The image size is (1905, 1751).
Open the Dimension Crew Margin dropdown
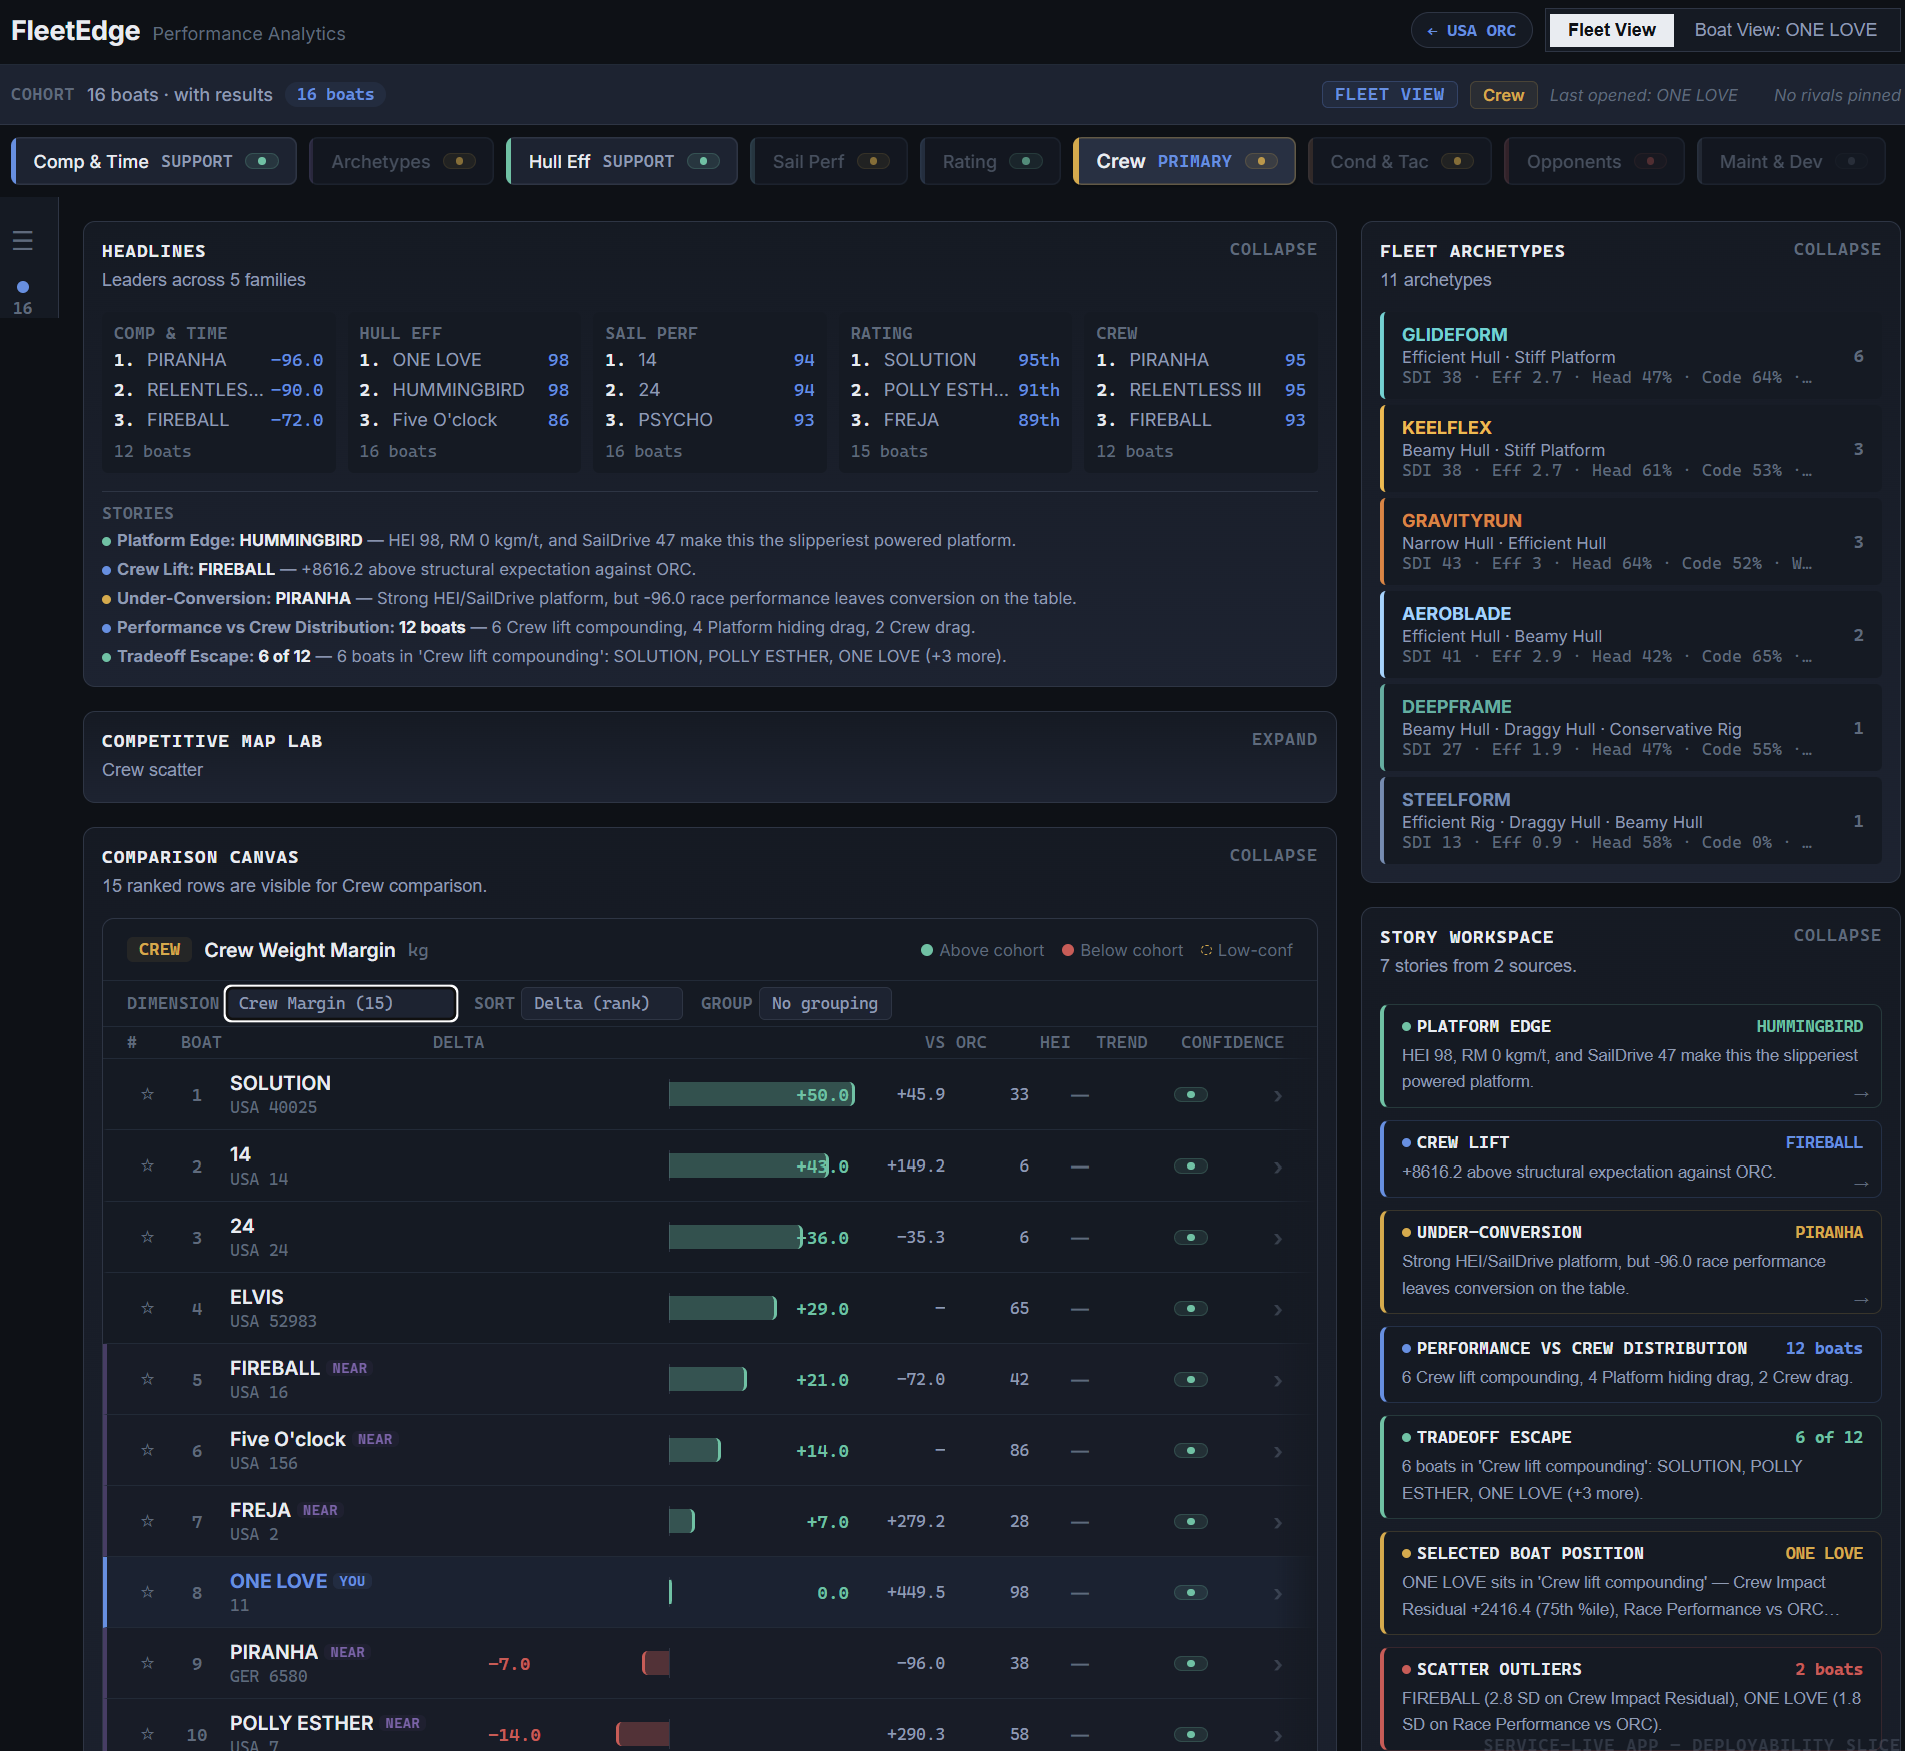tap(341, 1003)
